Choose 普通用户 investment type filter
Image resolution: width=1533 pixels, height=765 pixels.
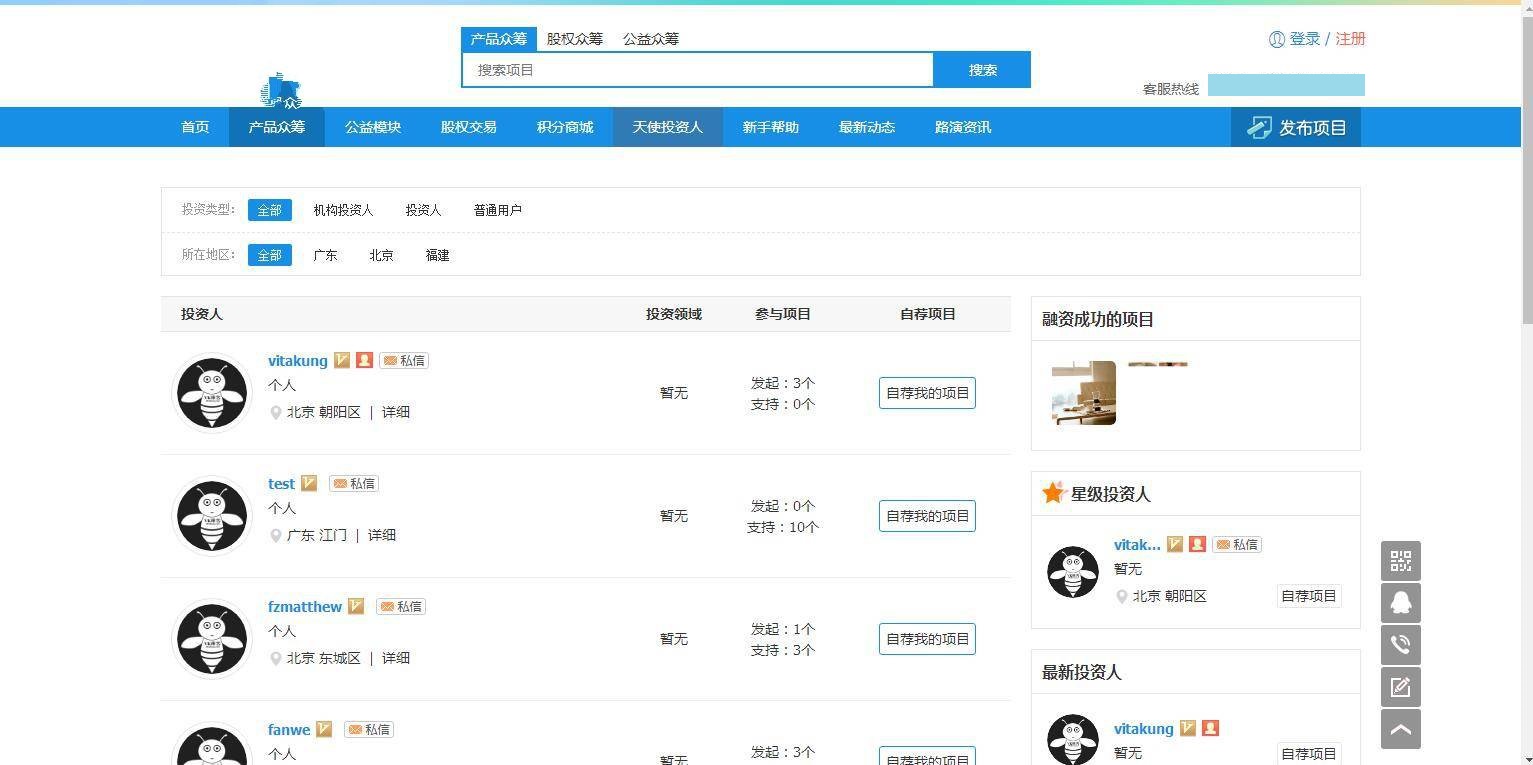(497, 210)
